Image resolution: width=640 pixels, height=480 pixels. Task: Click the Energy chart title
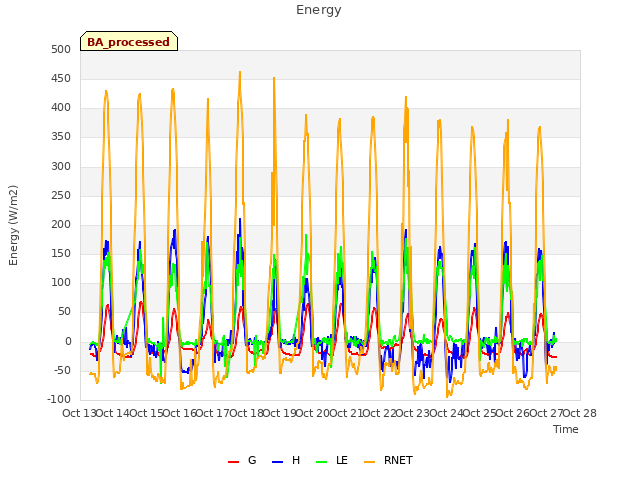click(319, 10)
